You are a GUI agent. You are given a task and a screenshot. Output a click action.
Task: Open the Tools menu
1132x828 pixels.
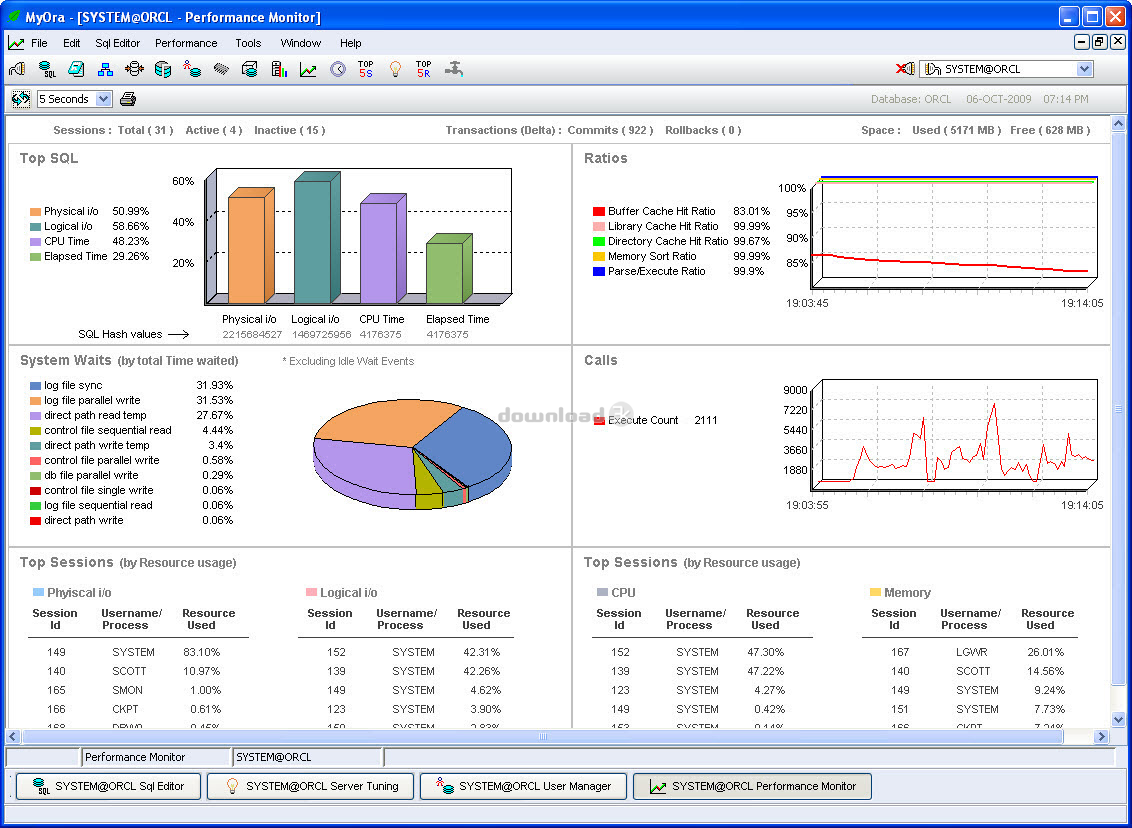248,43
